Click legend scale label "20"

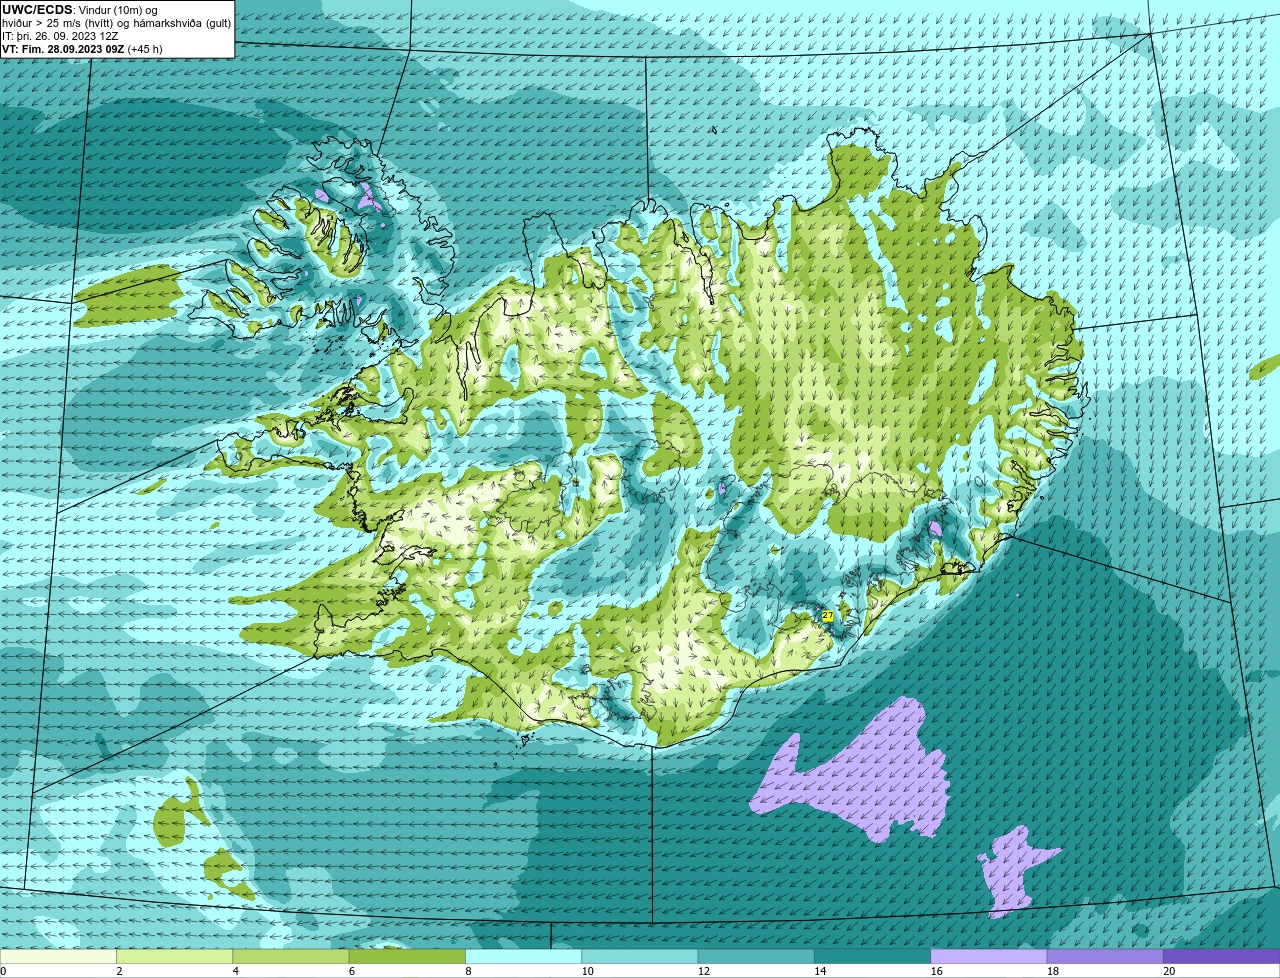(x=1169, y=971)
